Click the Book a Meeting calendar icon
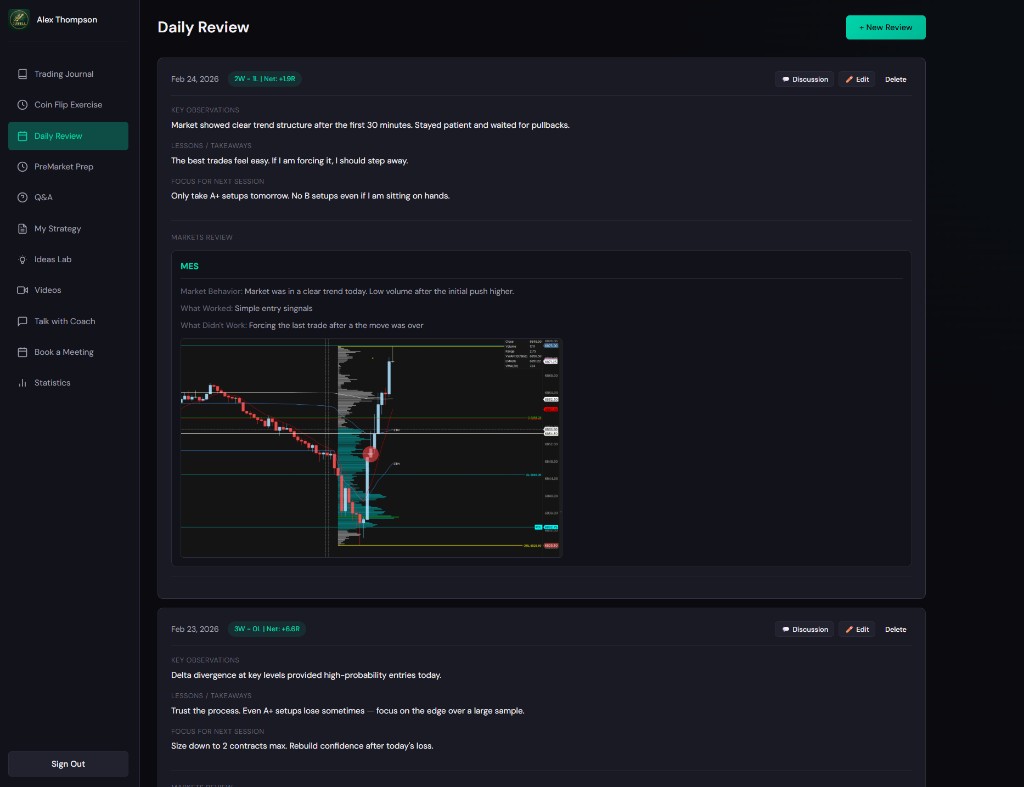Screen dimensions: 1024x787 [22, 352]
